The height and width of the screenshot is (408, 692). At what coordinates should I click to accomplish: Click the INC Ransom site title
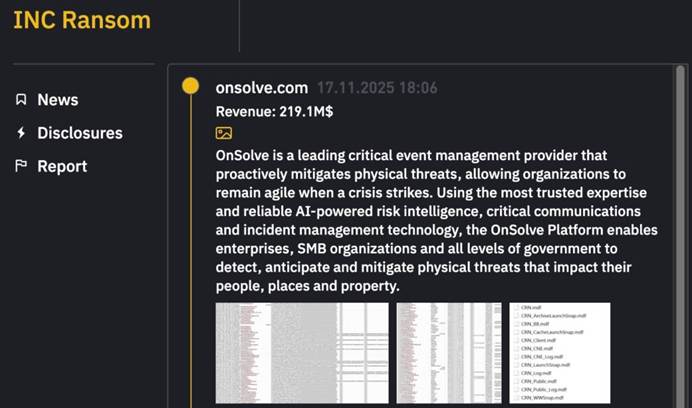click(82, 20)
